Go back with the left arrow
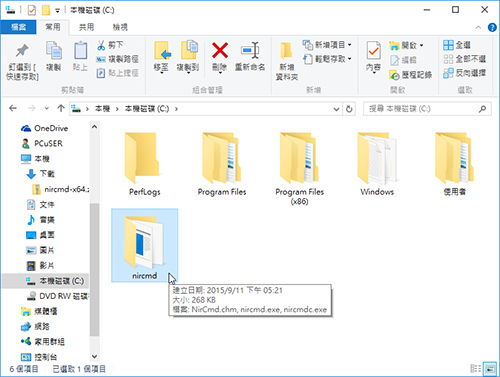Viewport: 500px width, 377px height. [13, 108]
